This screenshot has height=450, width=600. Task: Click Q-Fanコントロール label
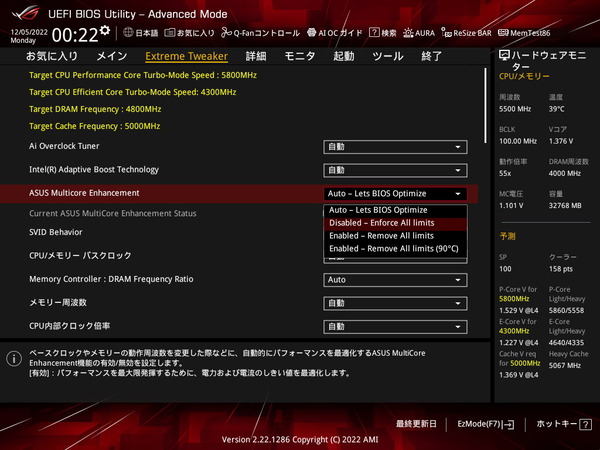point(267,33)
